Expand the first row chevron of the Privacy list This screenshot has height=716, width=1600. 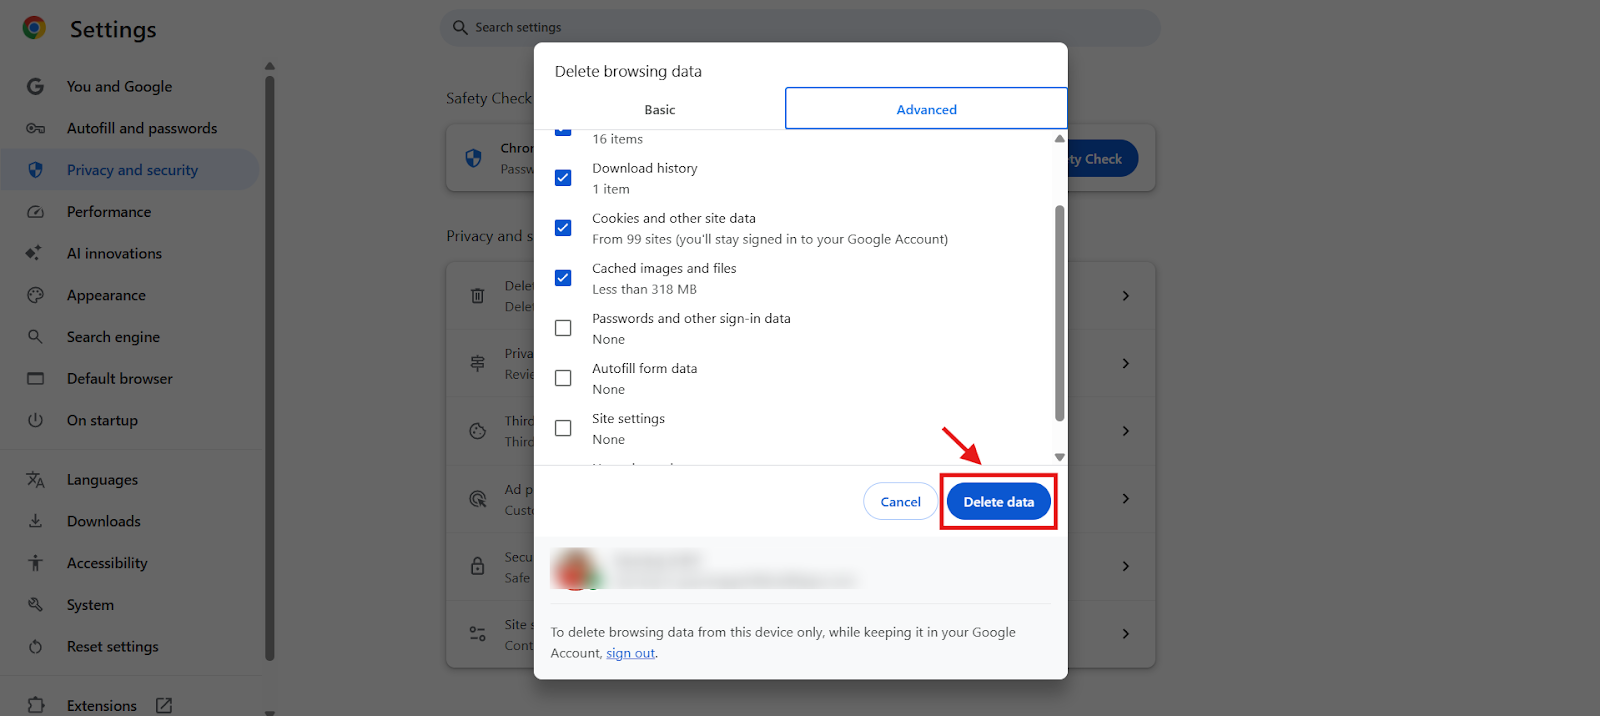click(1126, 296)
